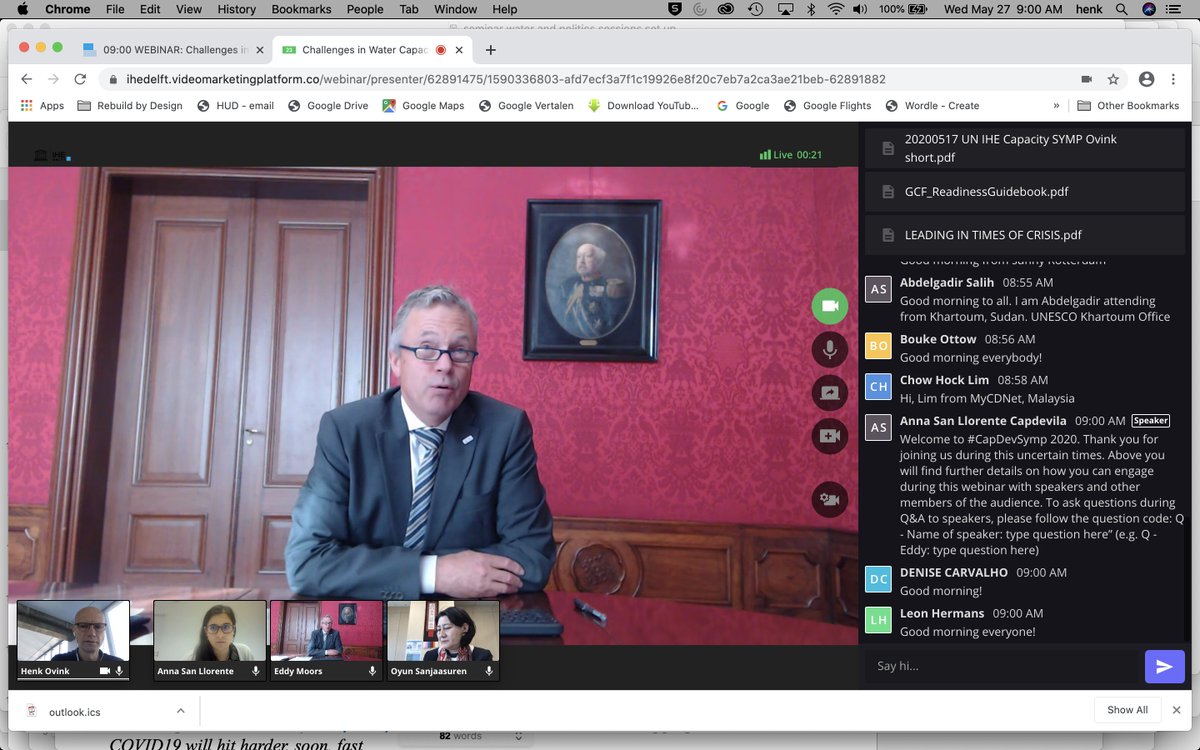1200x750 pixels.
Task: Open the Bookmarks menu
Action: tap(303, 9)
